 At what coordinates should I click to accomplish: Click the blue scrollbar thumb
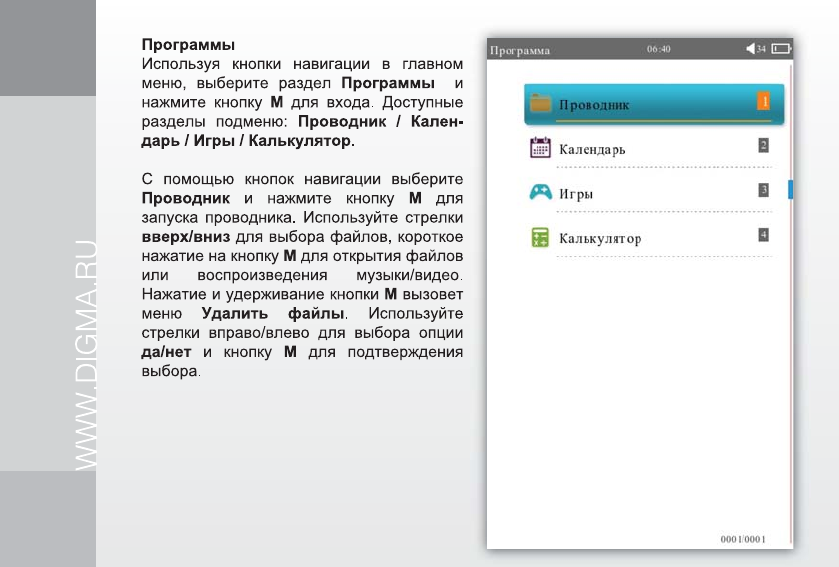pyautogui.click(x=790, y=190)
